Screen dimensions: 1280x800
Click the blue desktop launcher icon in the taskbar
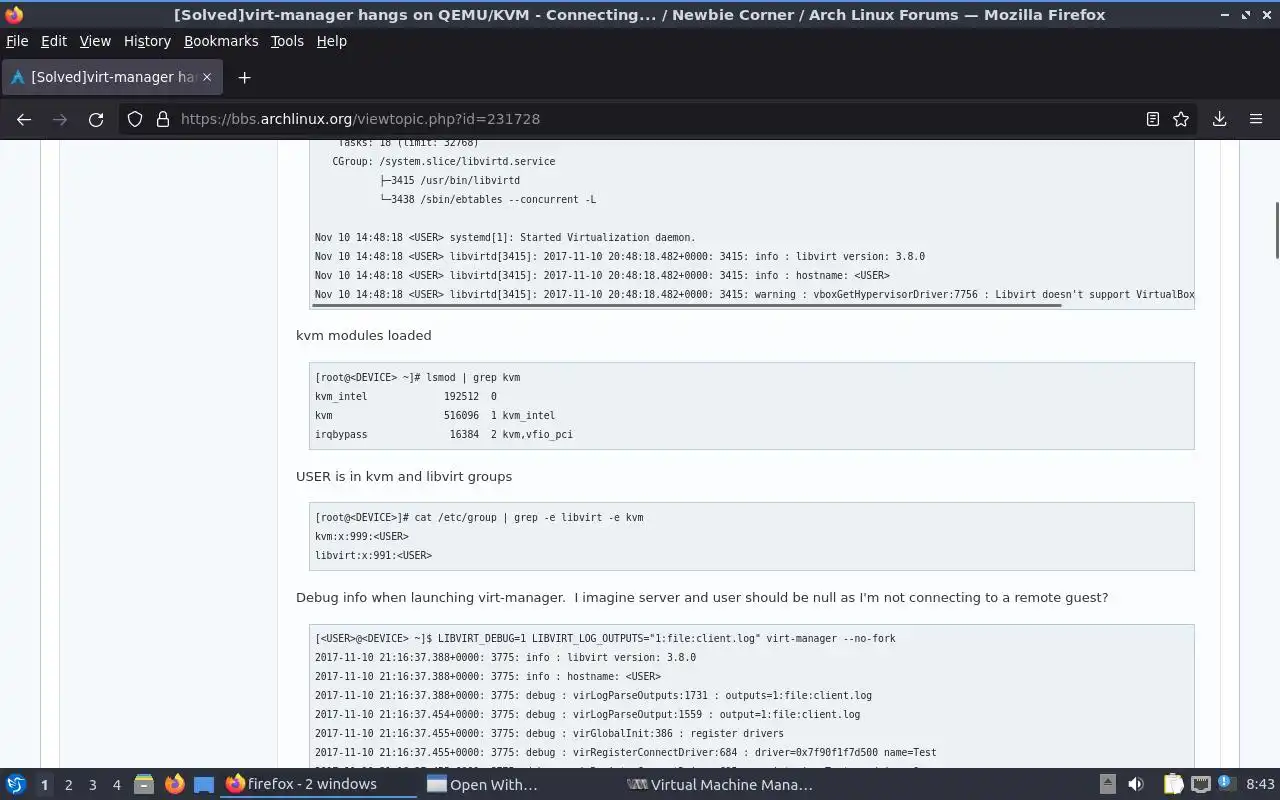(203, 785)
